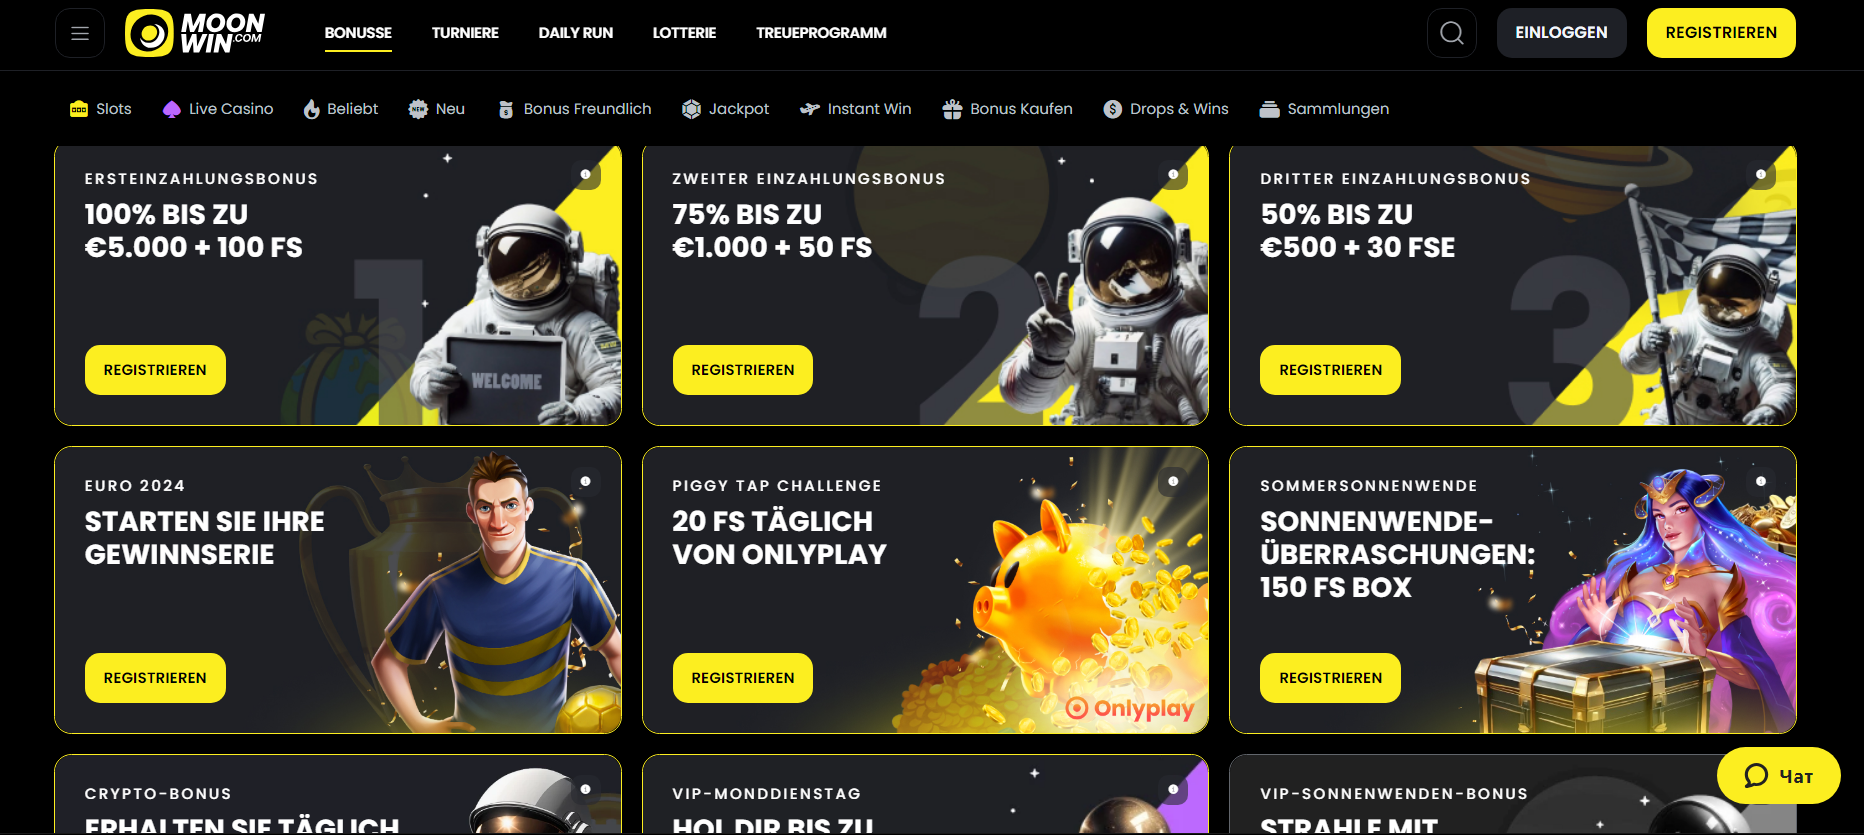Switch to the Turniere tab
The image size is (1864, 835).
[465, 33]
